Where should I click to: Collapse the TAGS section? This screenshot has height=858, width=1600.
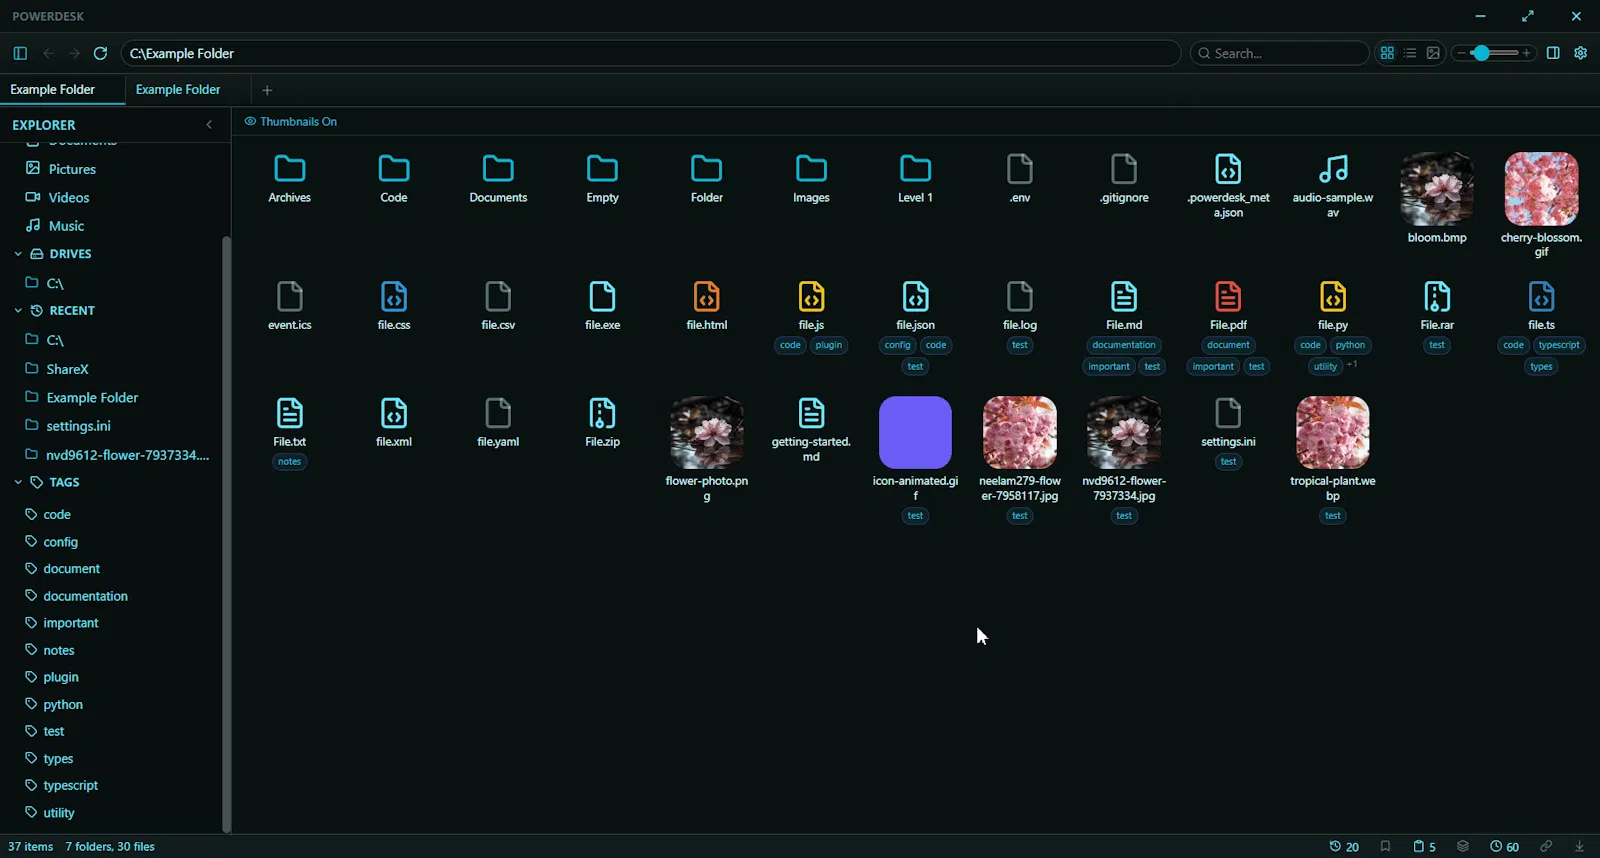[18, 482]
